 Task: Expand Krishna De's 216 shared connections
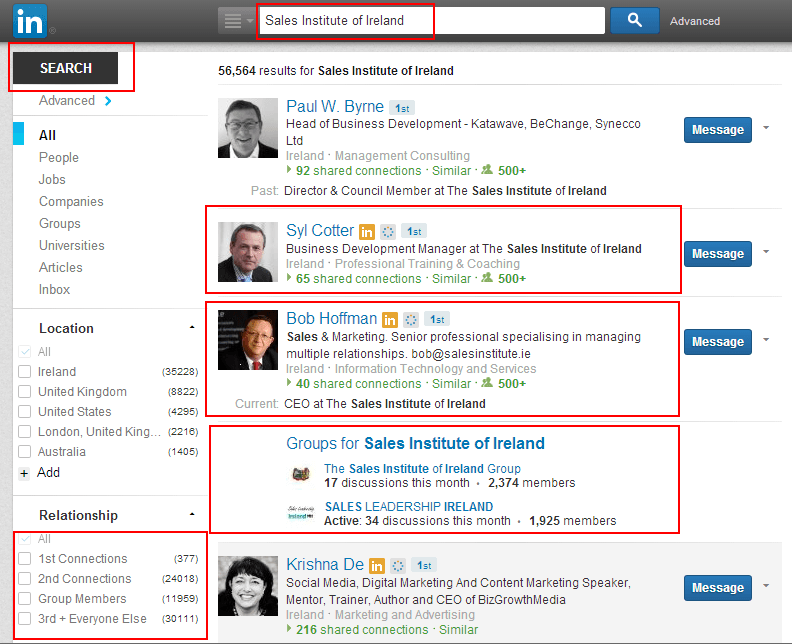[357, 630]
